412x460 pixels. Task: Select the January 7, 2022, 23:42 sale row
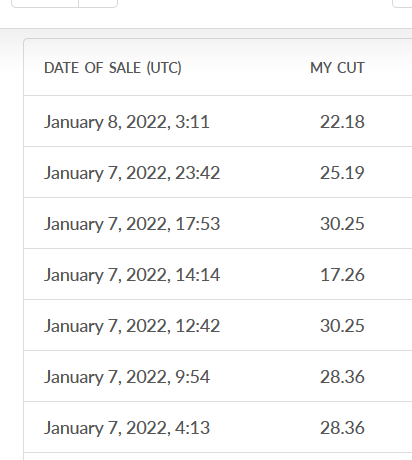tap(218, 172)
